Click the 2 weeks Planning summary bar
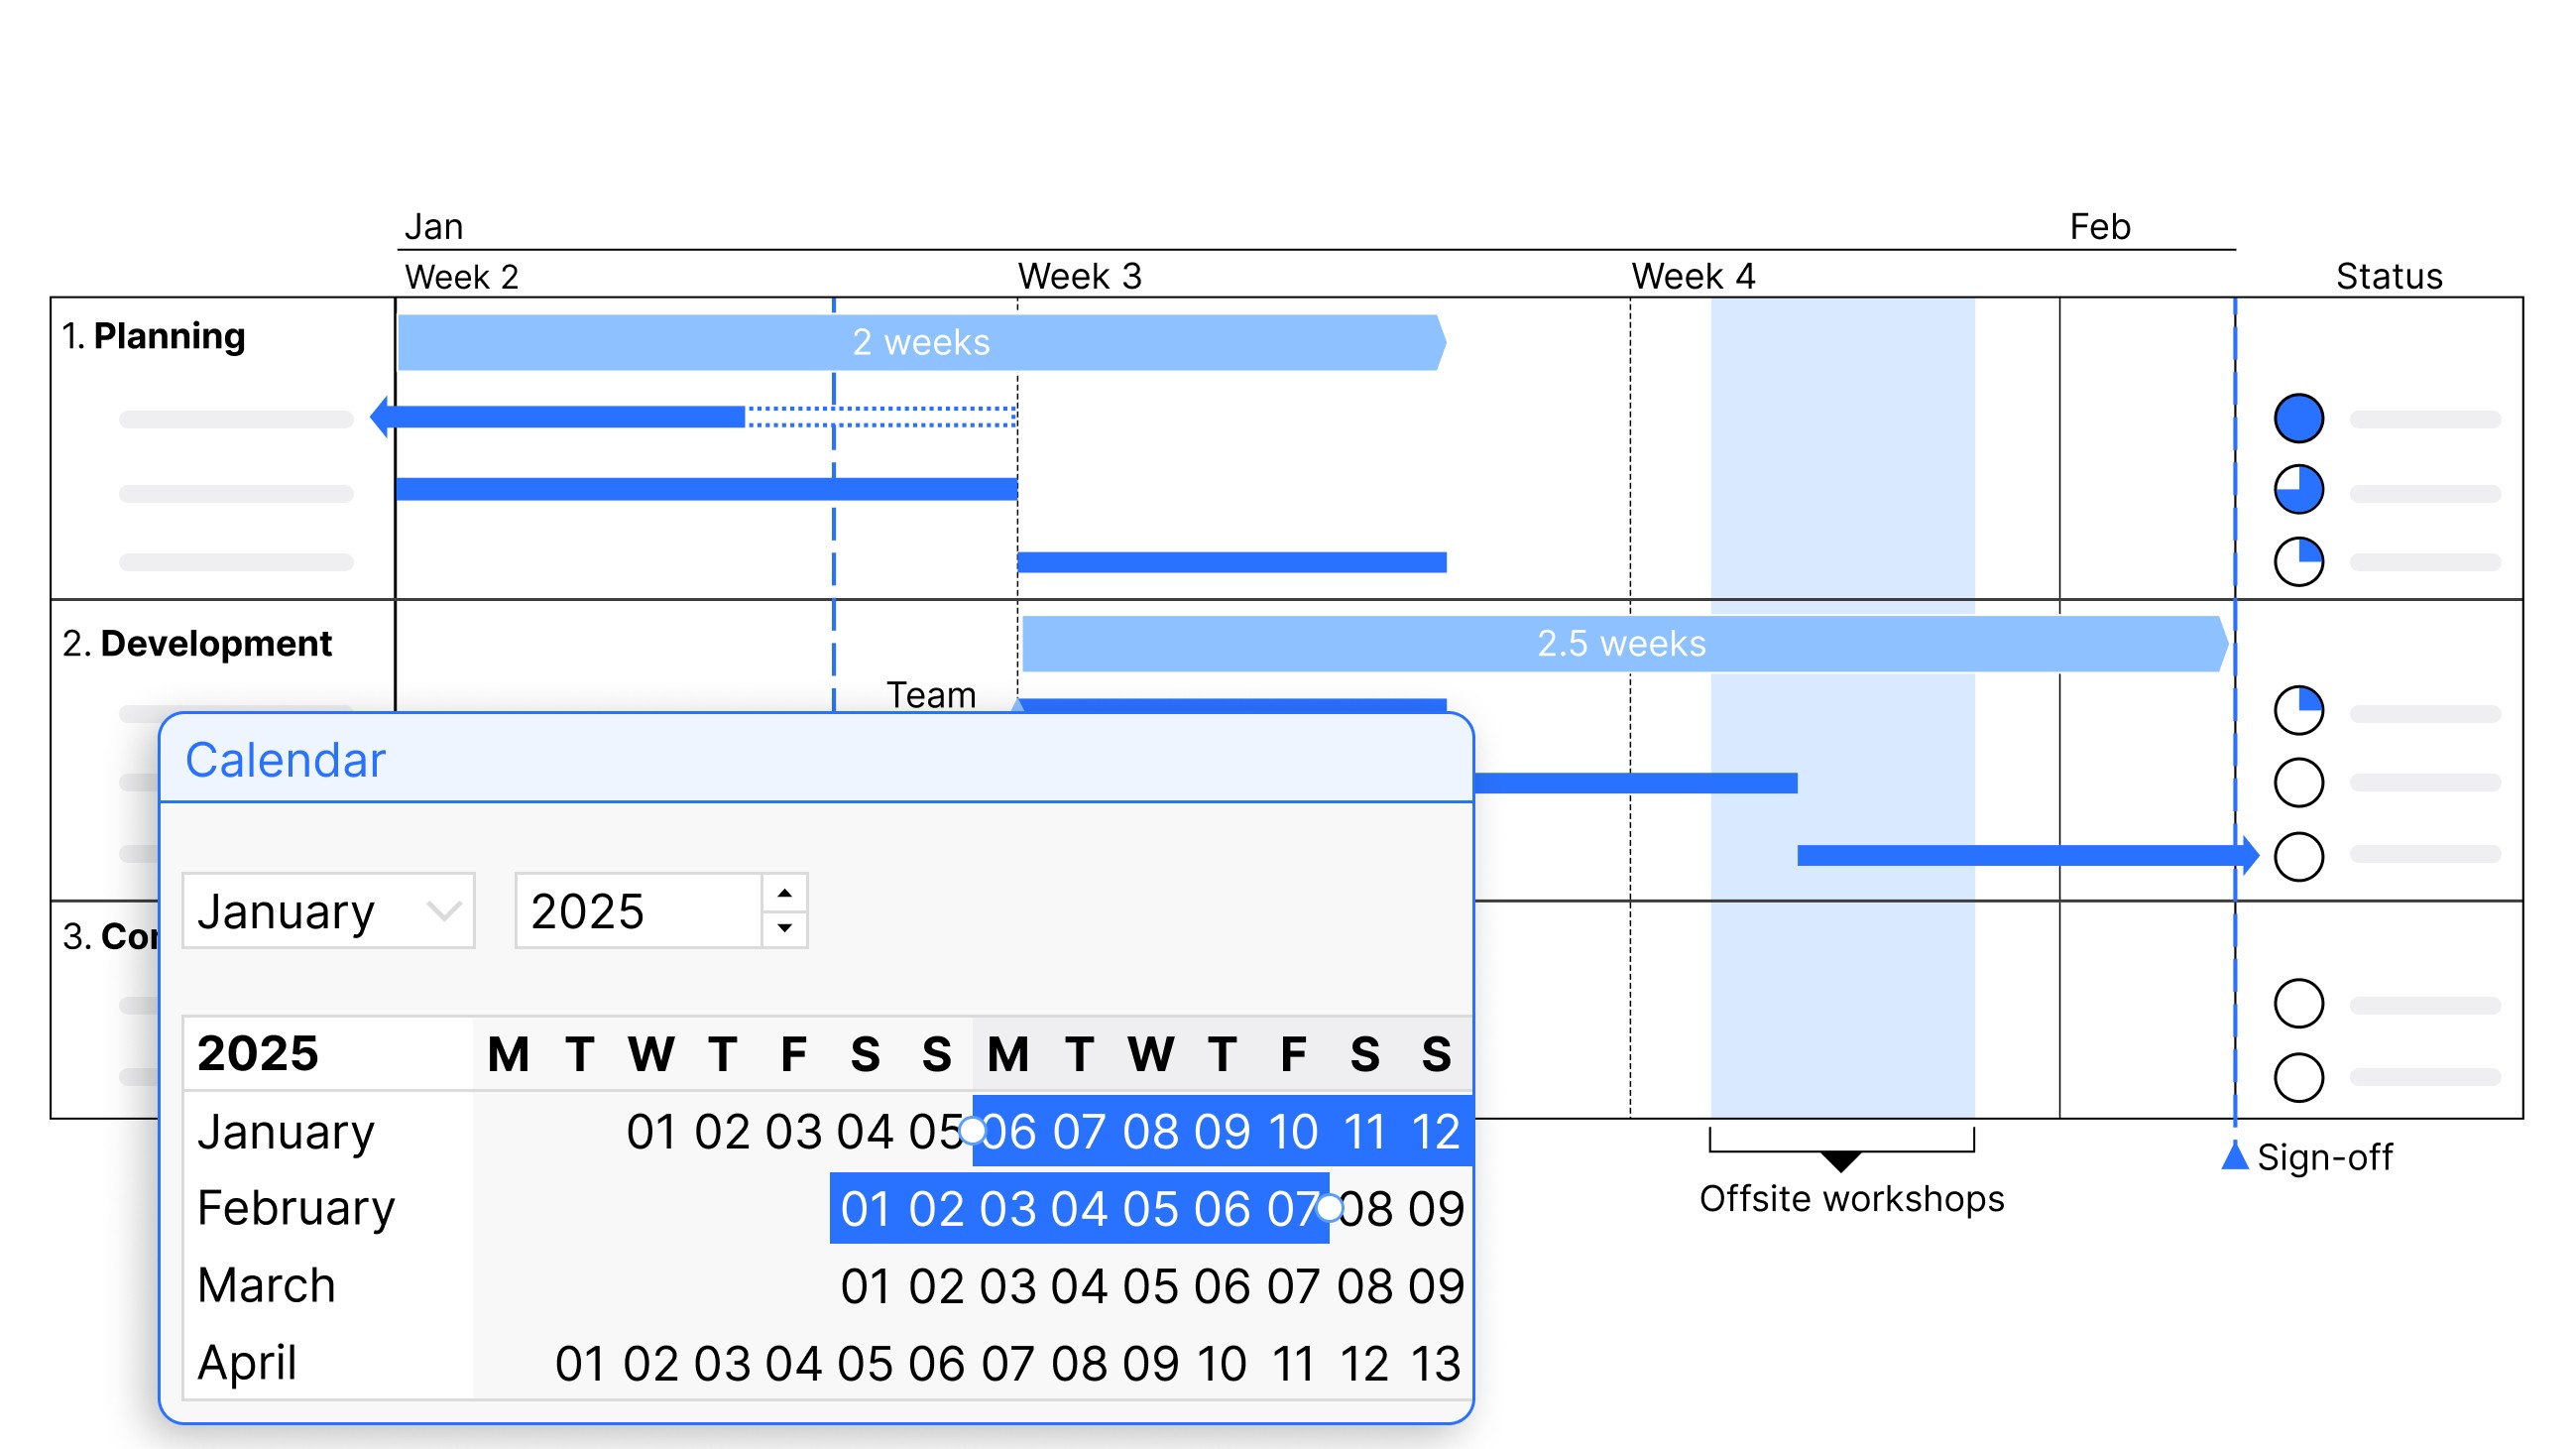 click(x=921, y=342)
